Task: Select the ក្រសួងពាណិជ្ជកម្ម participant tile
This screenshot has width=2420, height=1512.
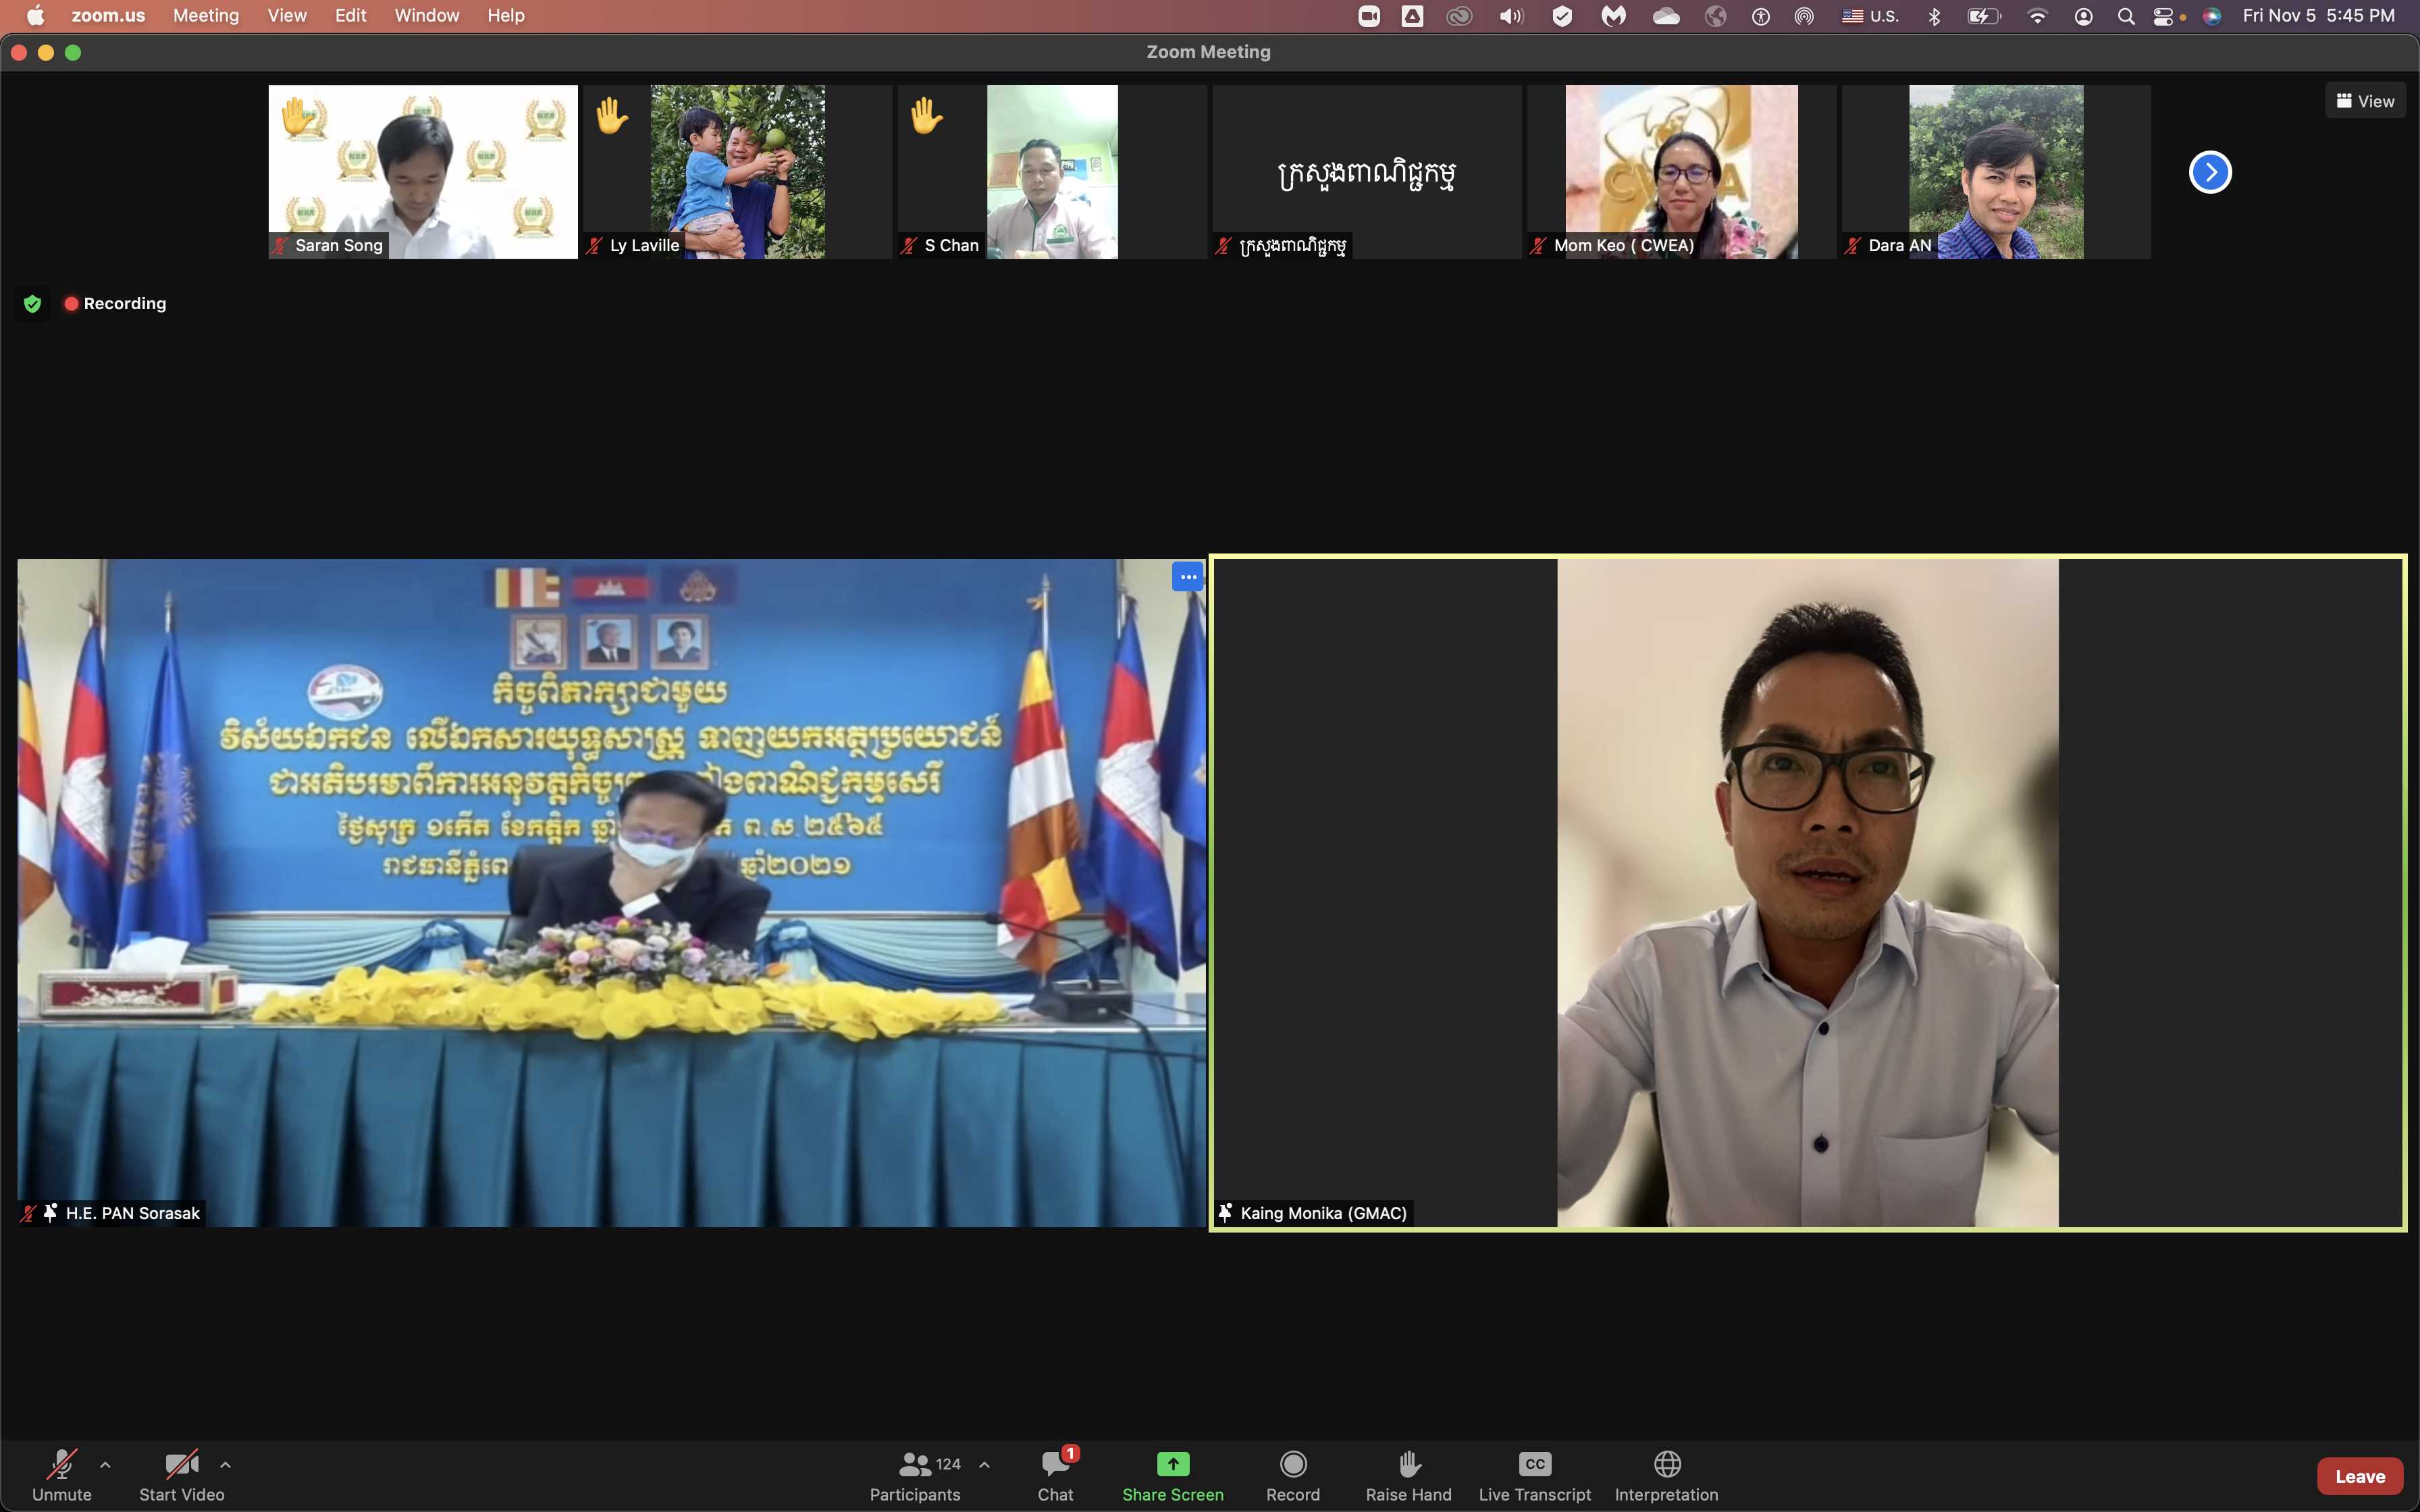Action: pyautogui.click(x=1367, y=172)
